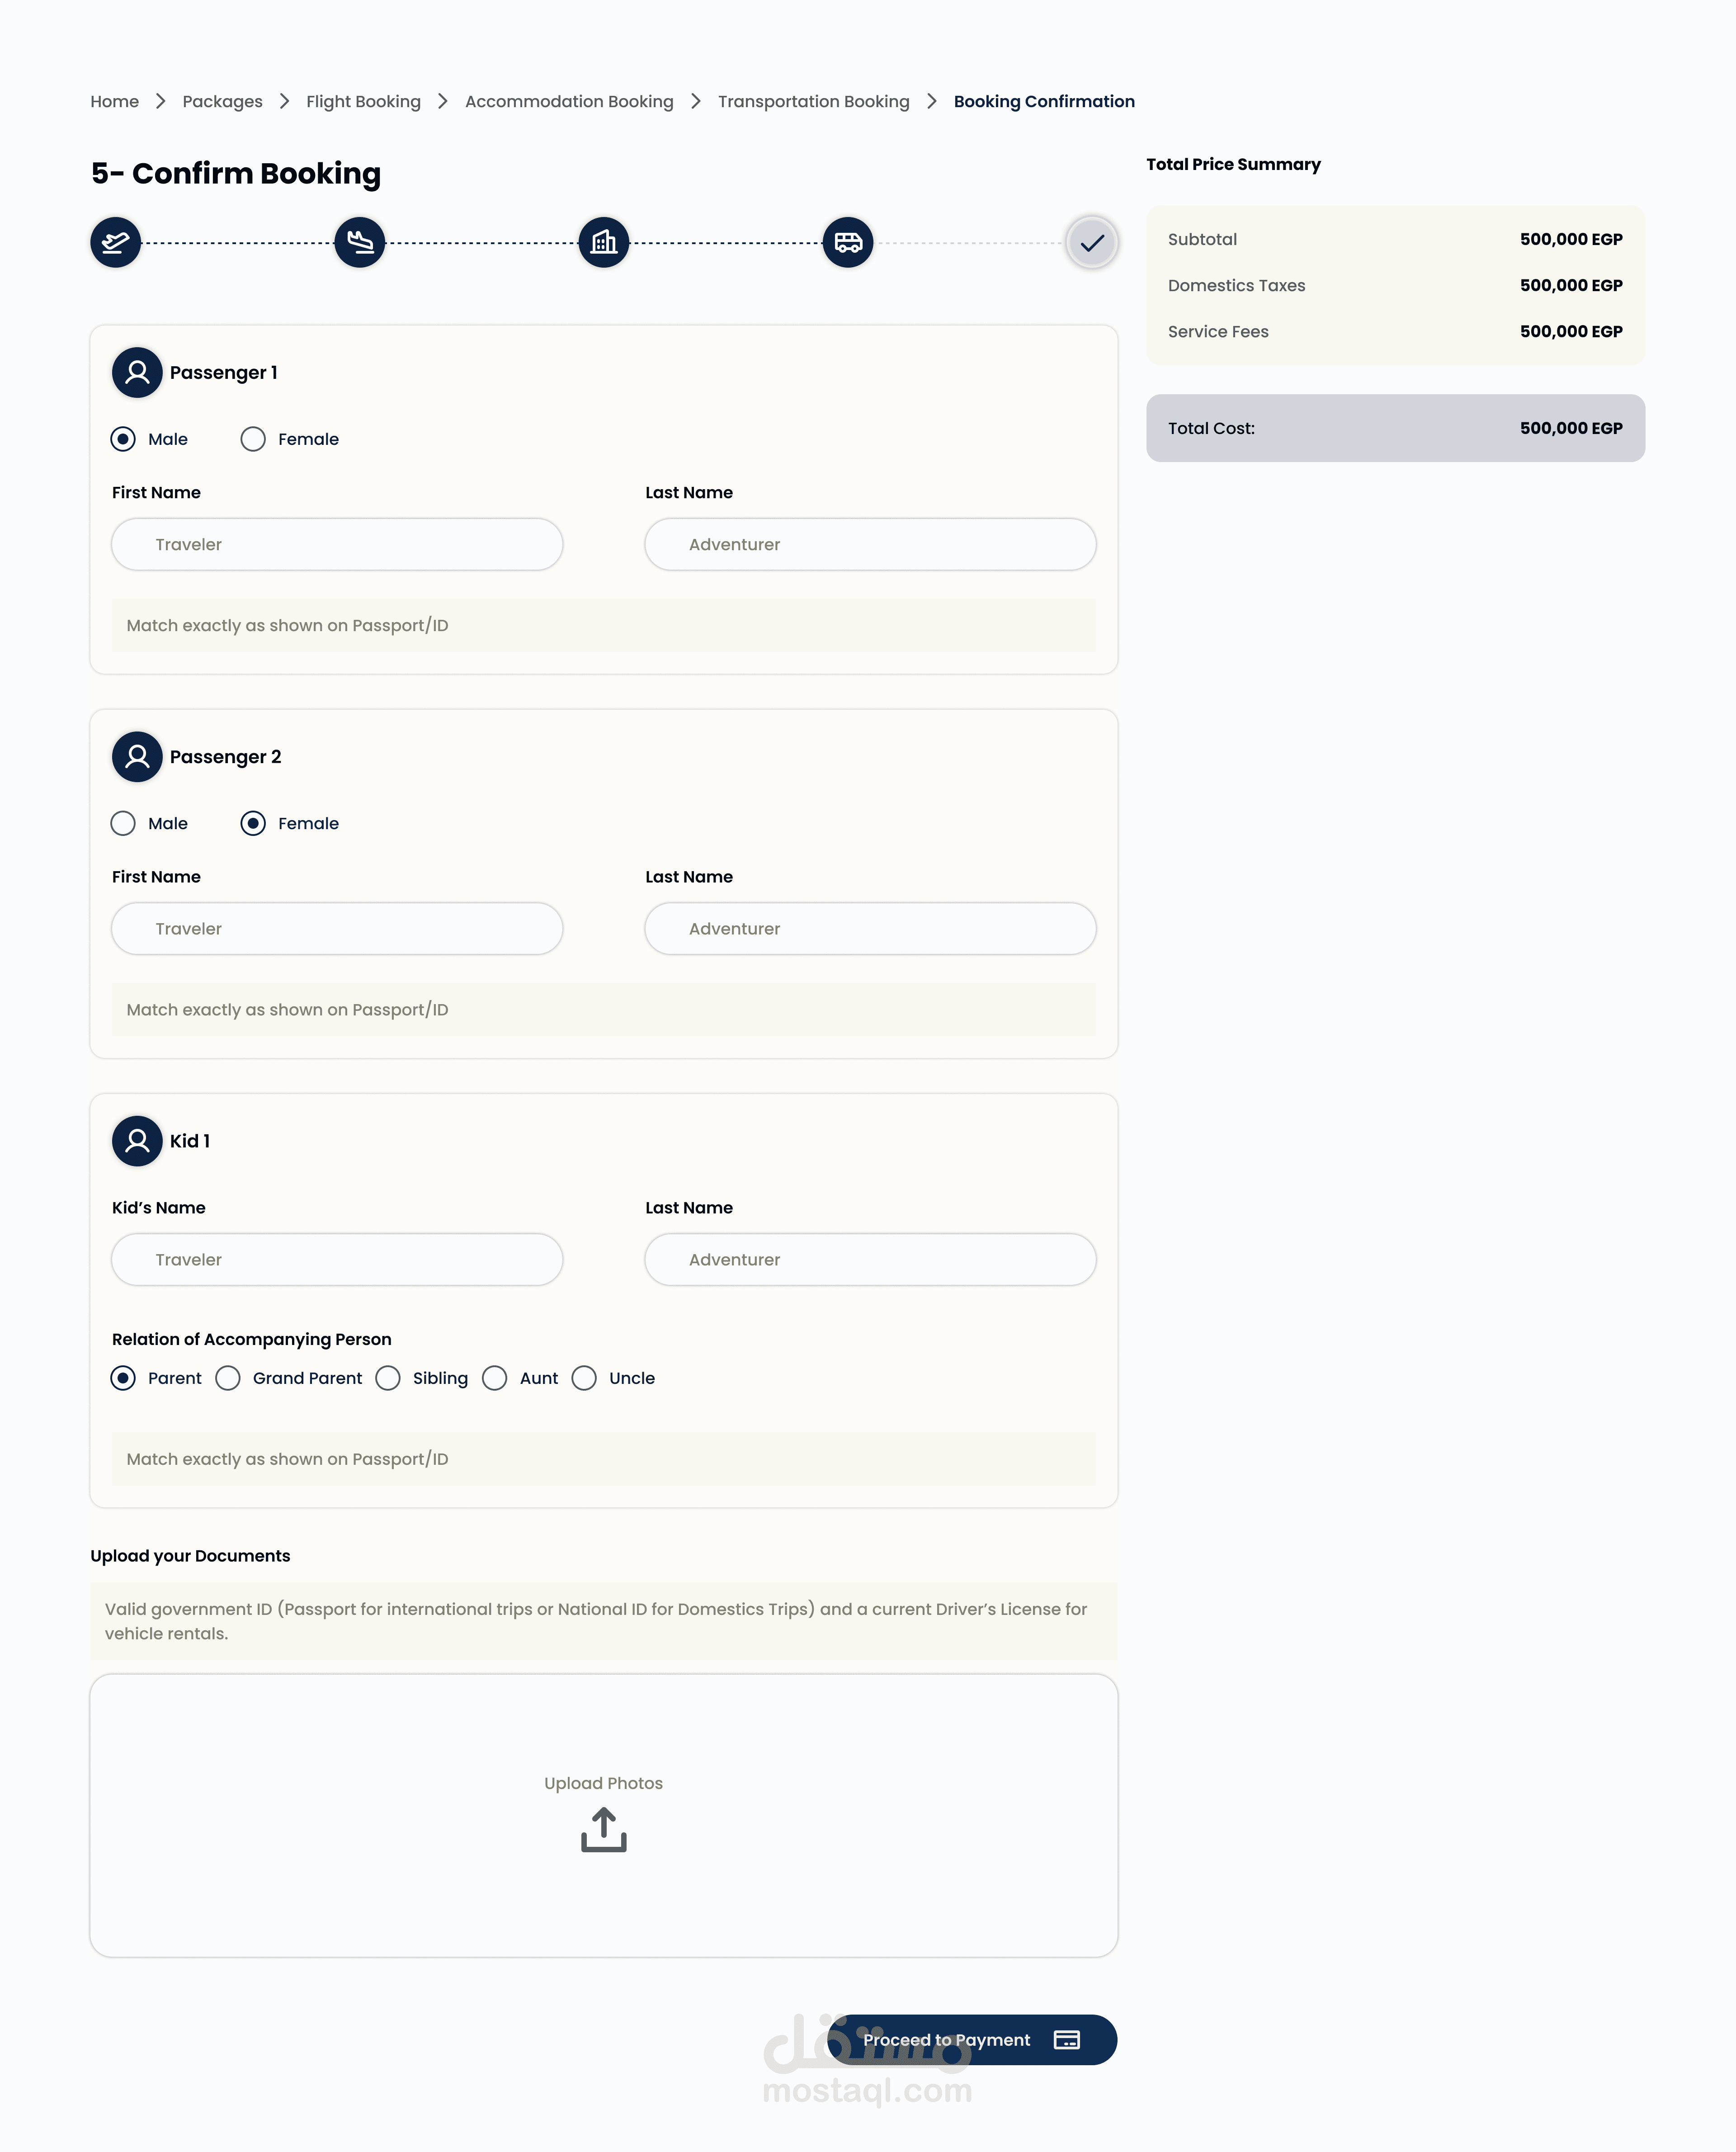Screen dimensions: 1736x2152
Task: Select Female for Passenger 1
Action: pos(253,439)
